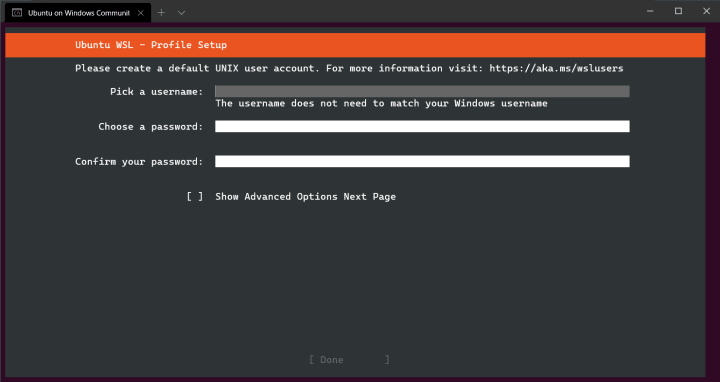Minimize the terminal window
720x382 pixels.
(650, 11)
